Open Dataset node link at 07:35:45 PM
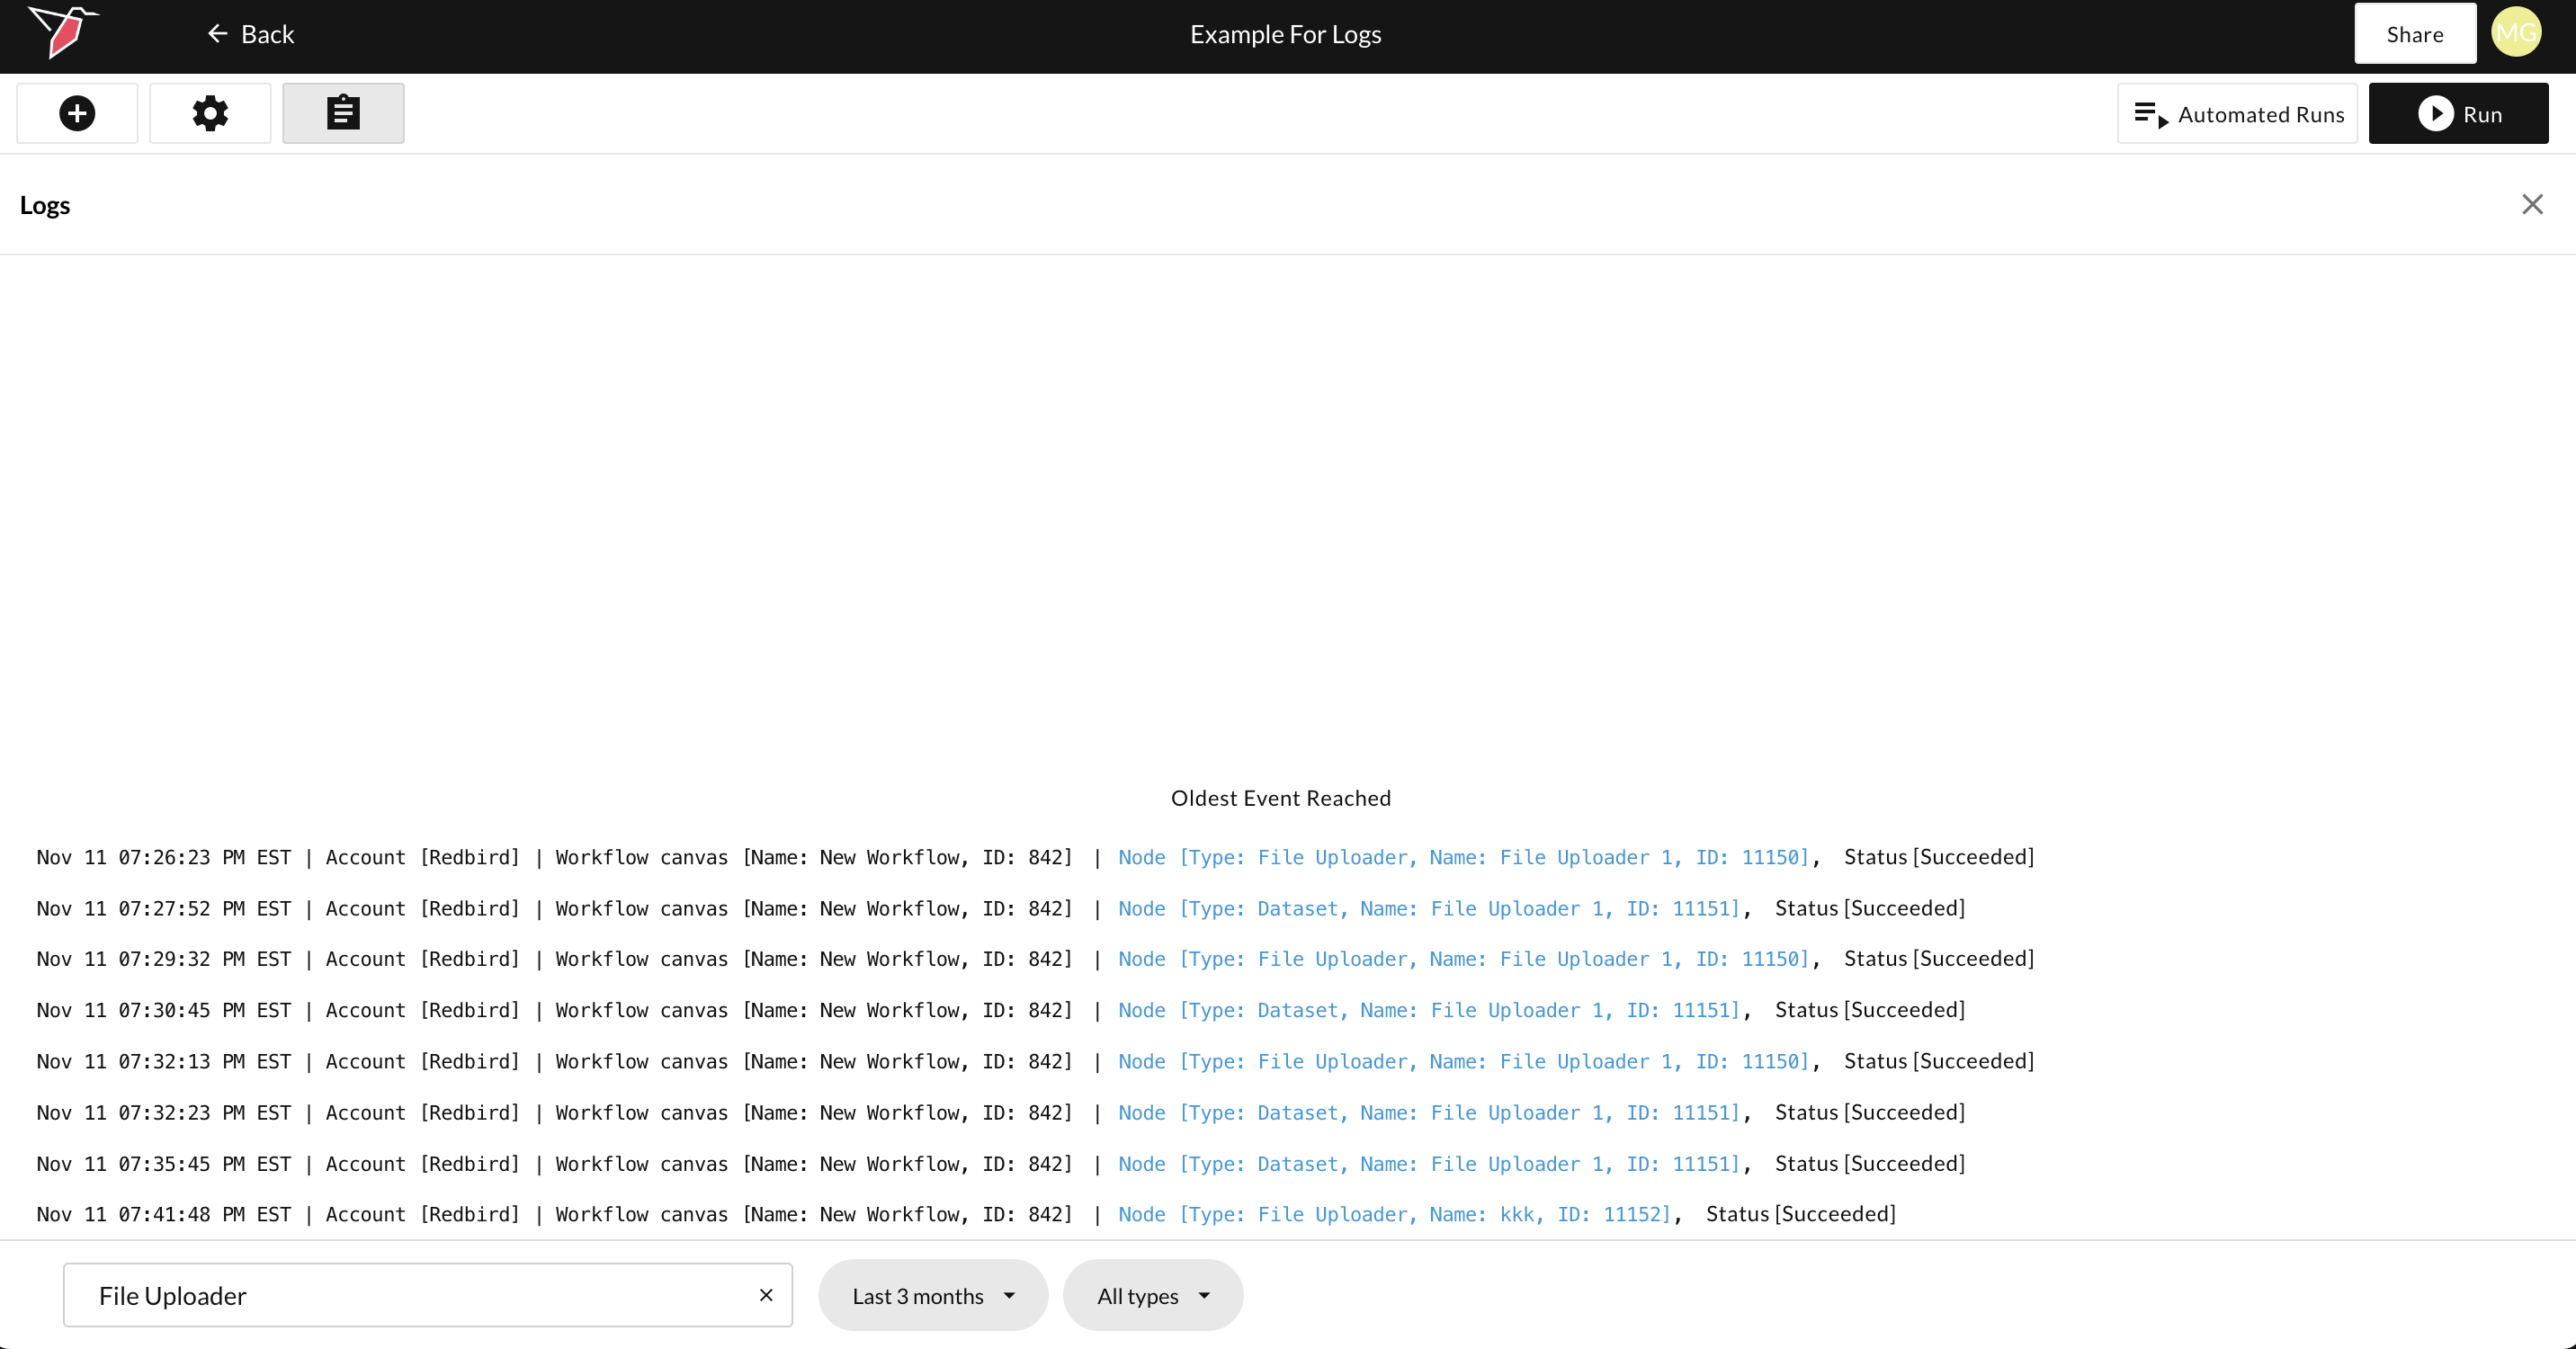 [x=1429, y=1164]
